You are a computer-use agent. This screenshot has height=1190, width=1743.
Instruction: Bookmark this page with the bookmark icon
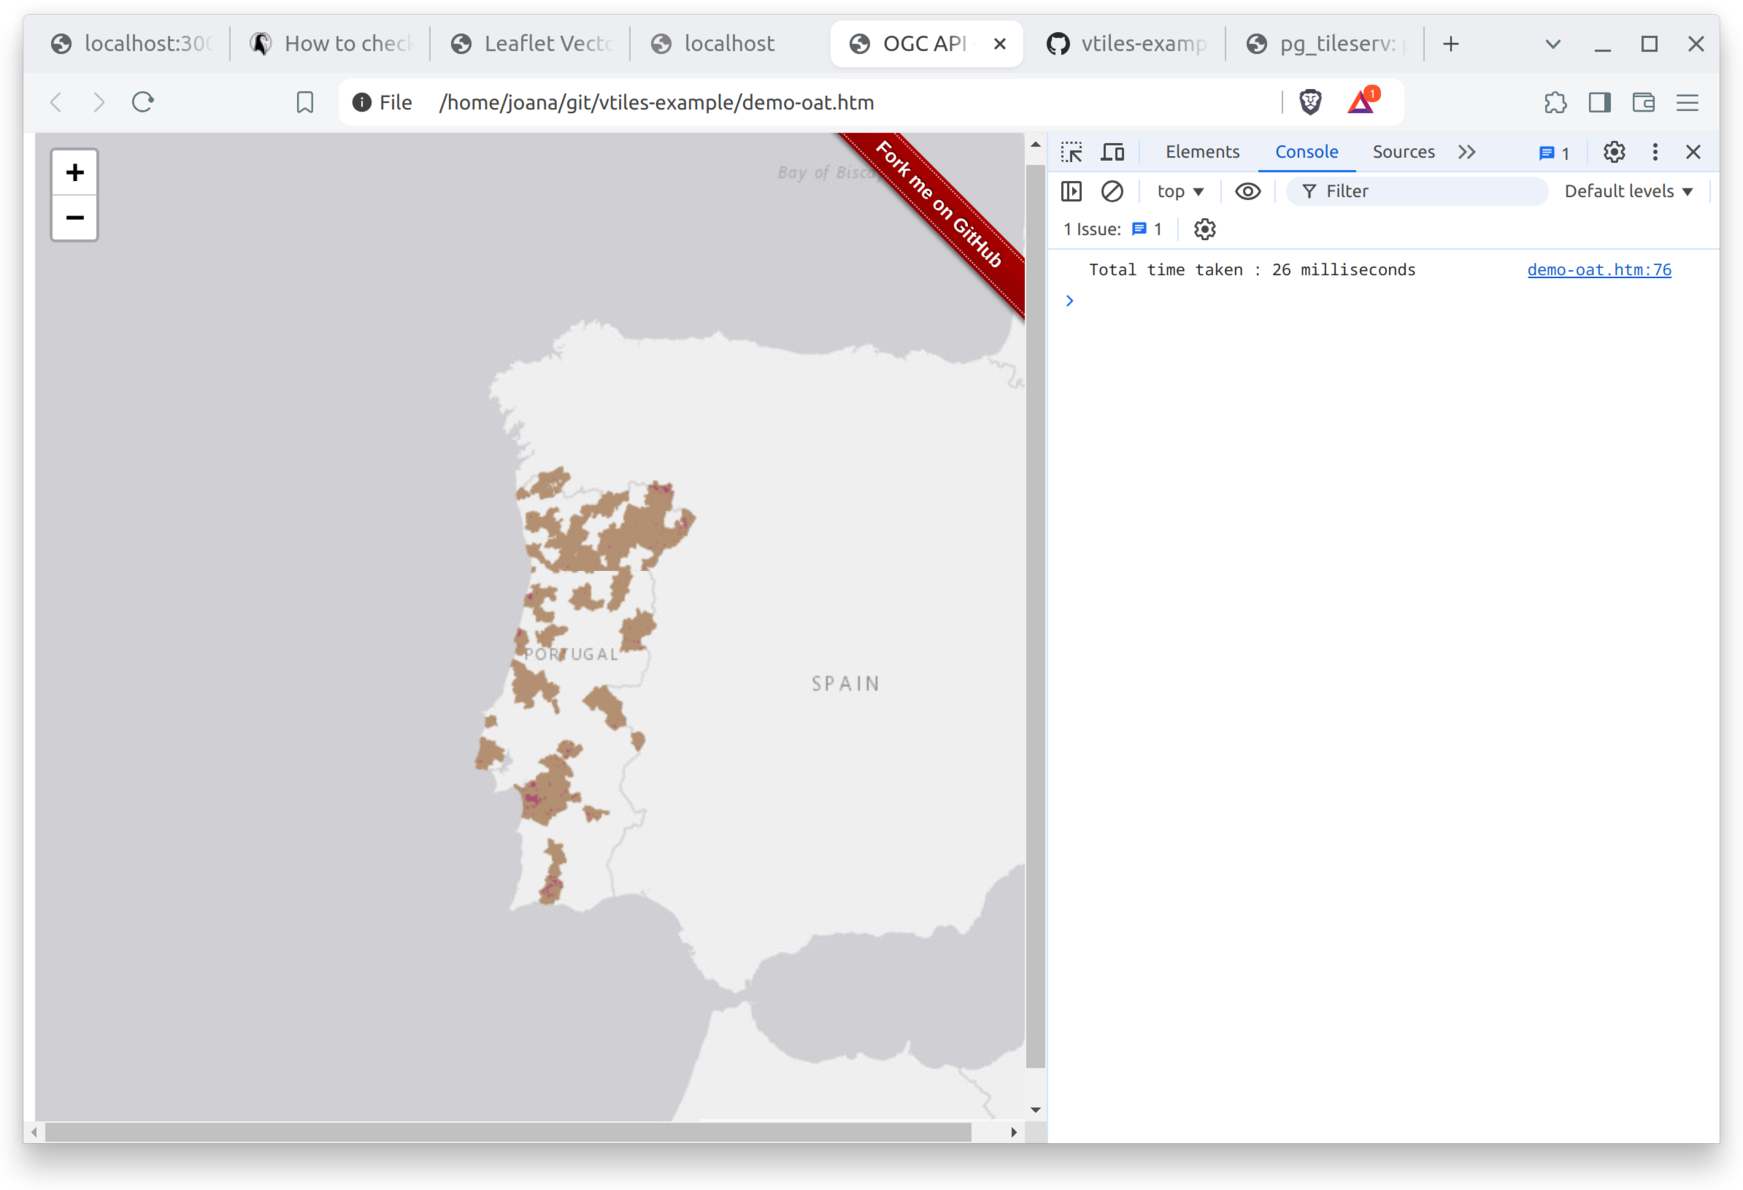(305, 102)
